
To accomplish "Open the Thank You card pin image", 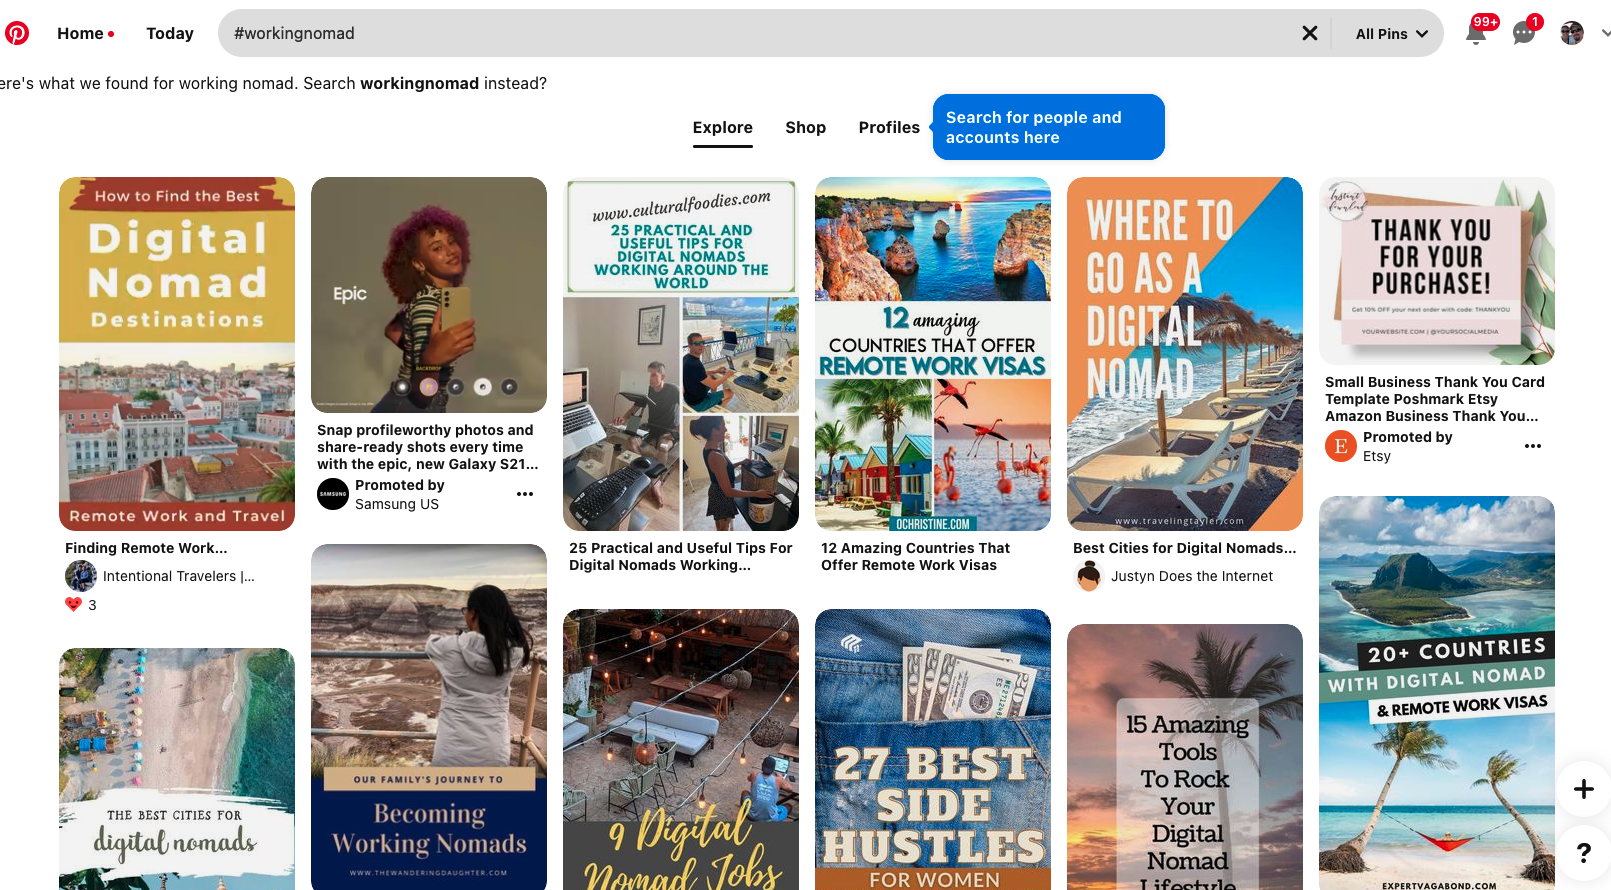I will [1437, 271].
